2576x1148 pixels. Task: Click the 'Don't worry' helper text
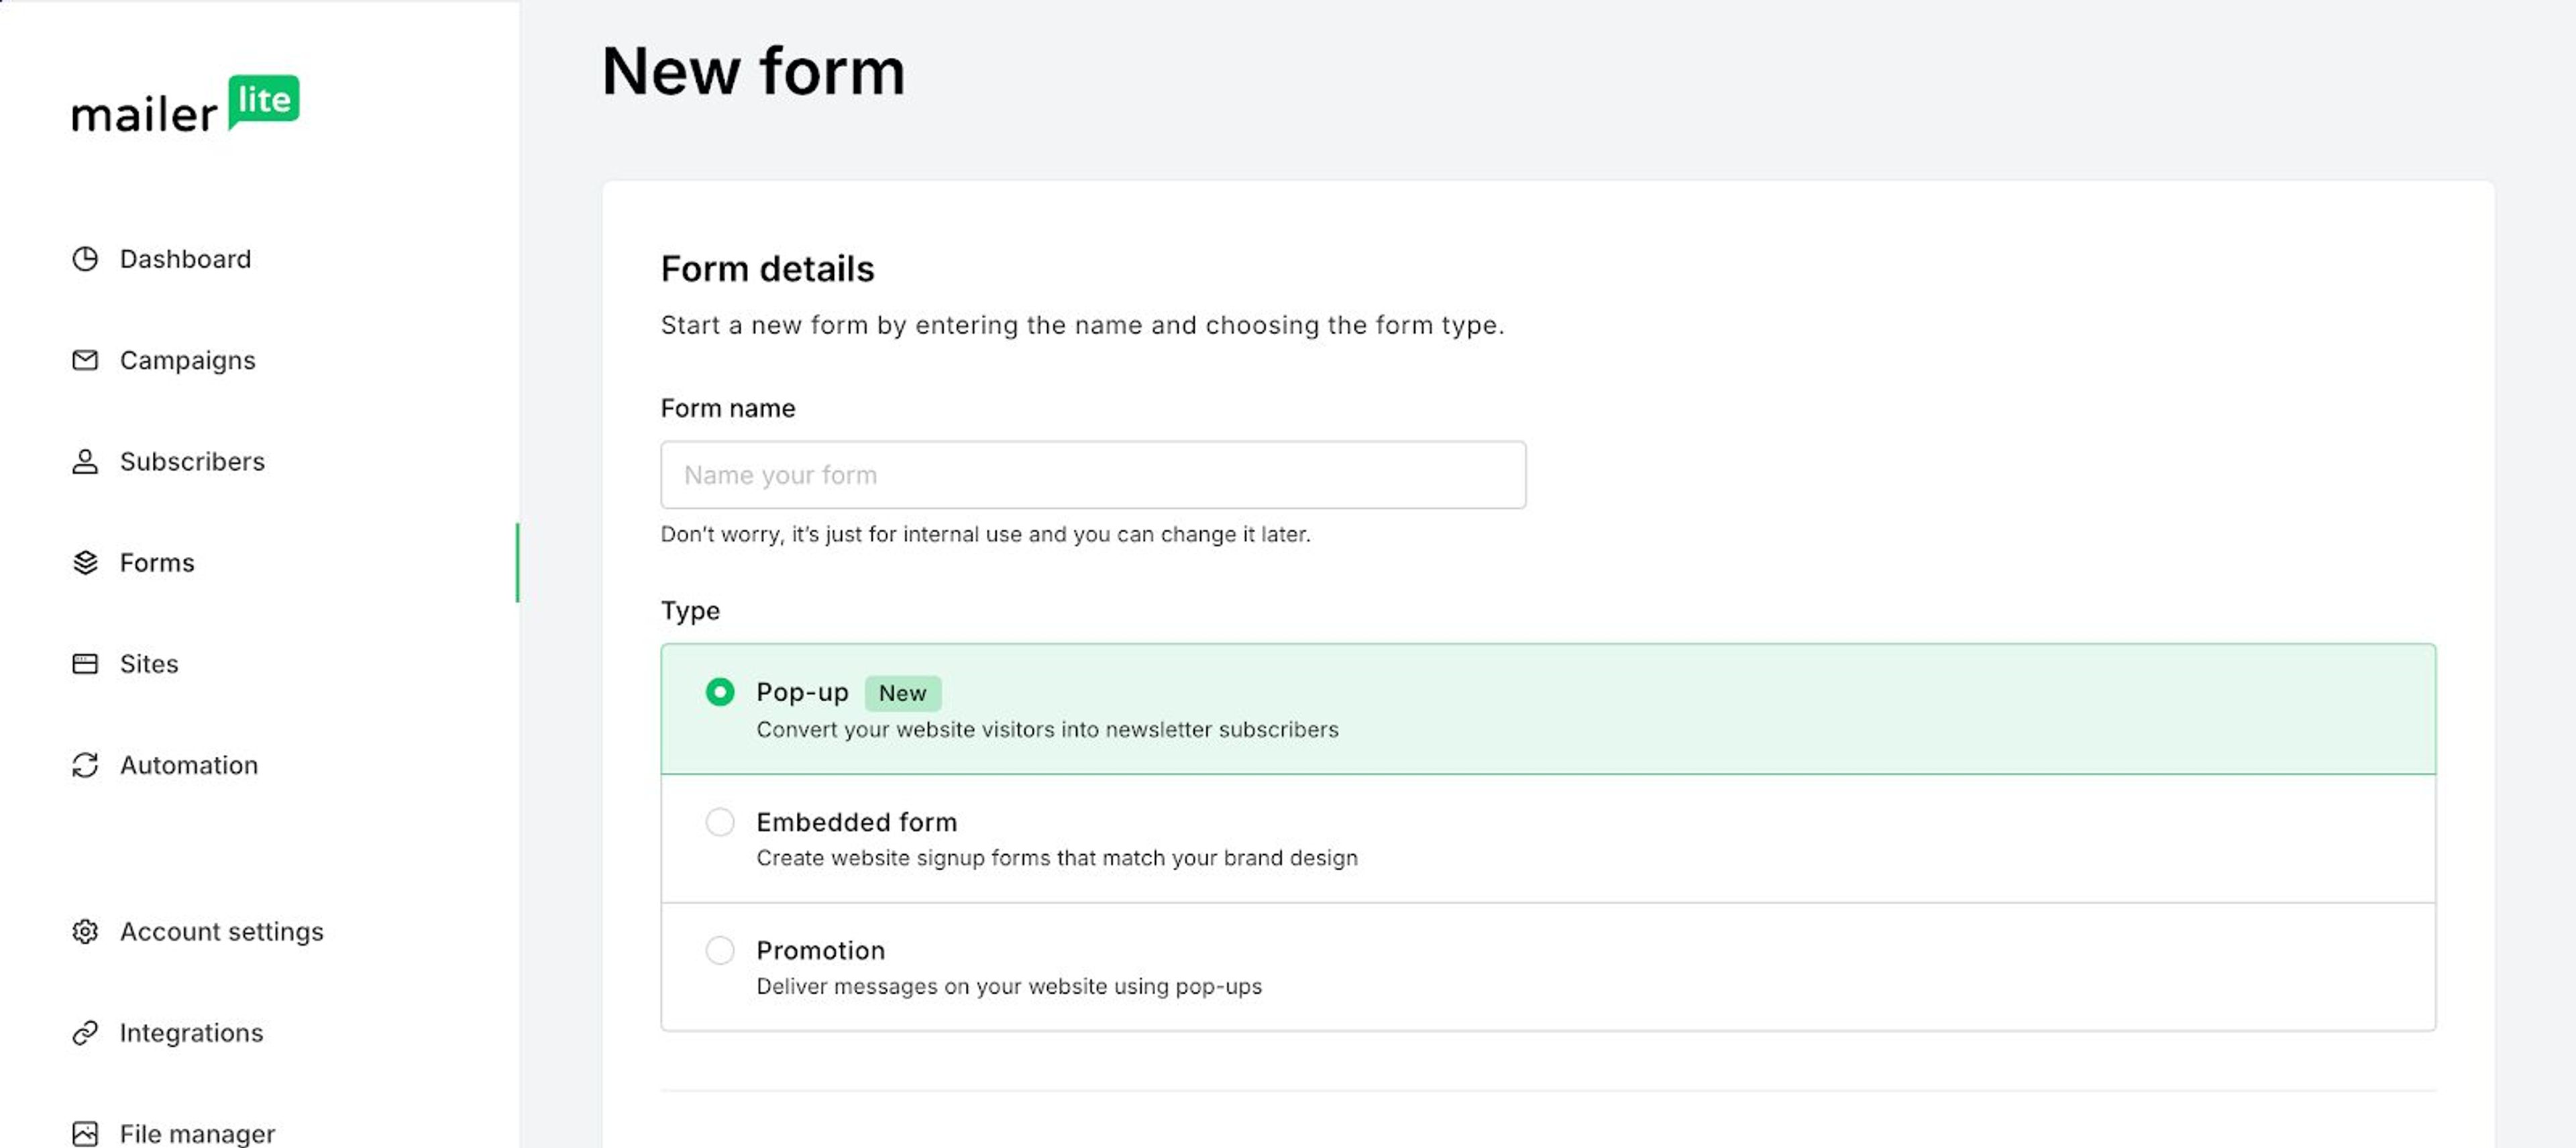tap(985, 534)
